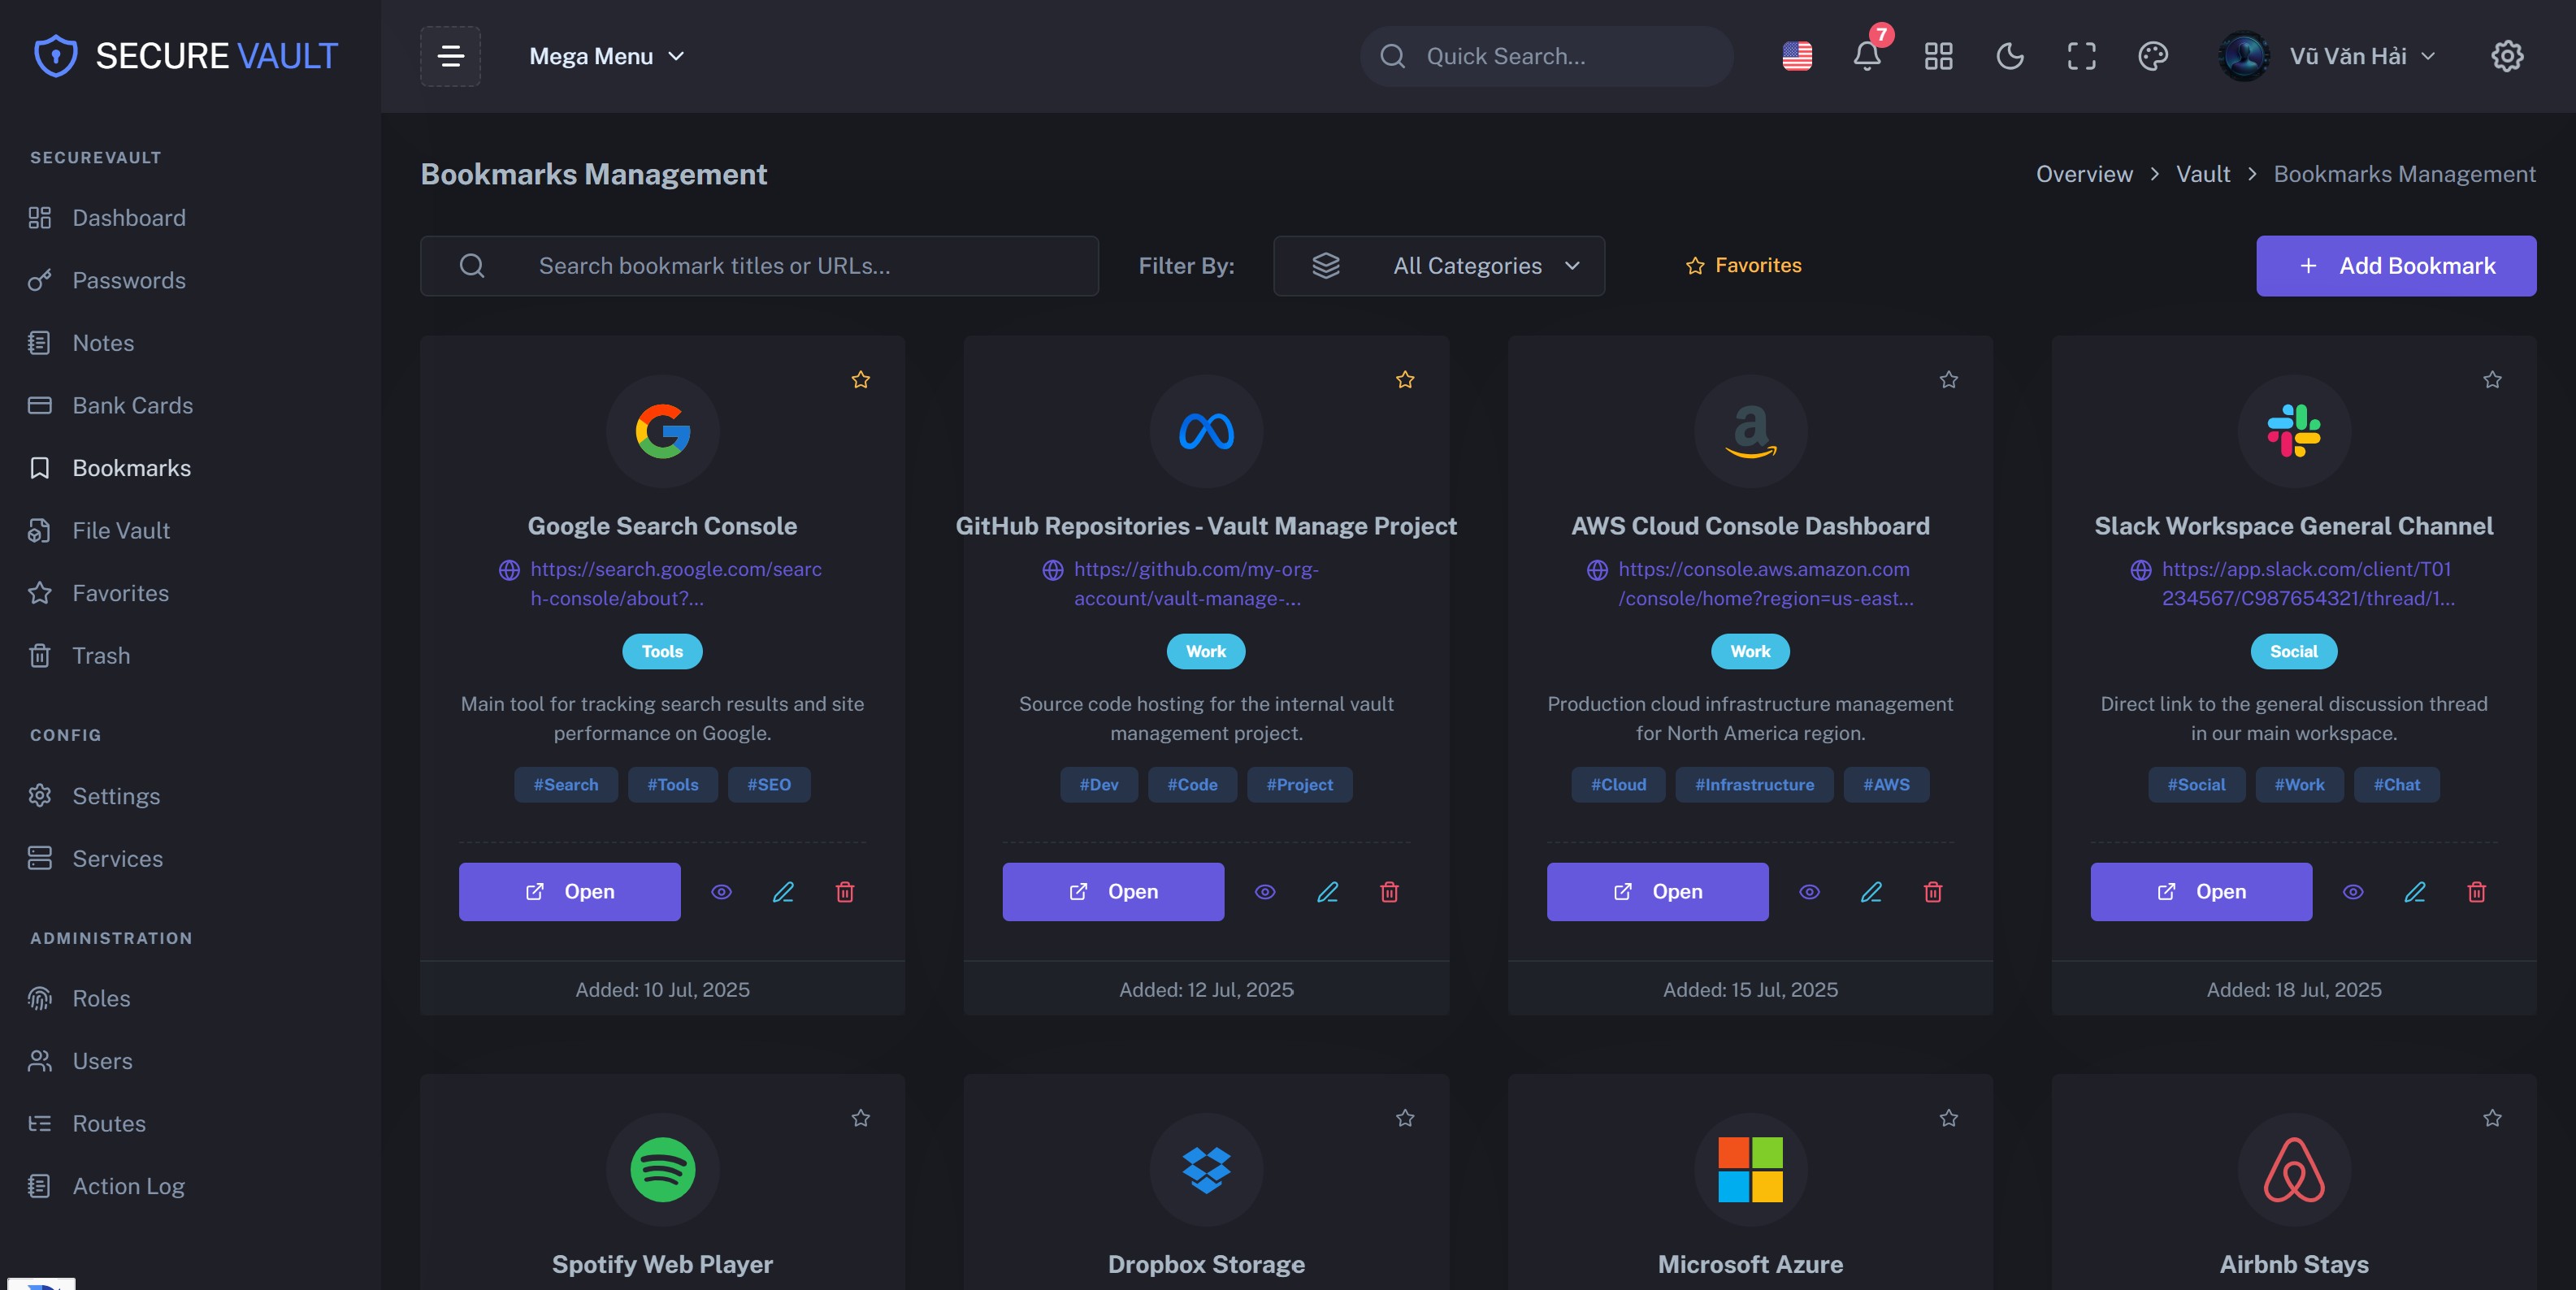
Task: Click the Add Bookmark button
Action: [x=2395, y=265]
